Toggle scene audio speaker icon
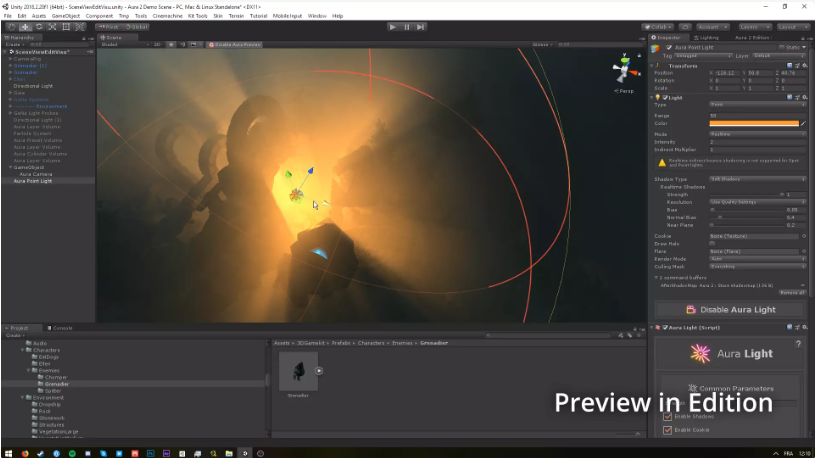 click(x=182, y=44)
